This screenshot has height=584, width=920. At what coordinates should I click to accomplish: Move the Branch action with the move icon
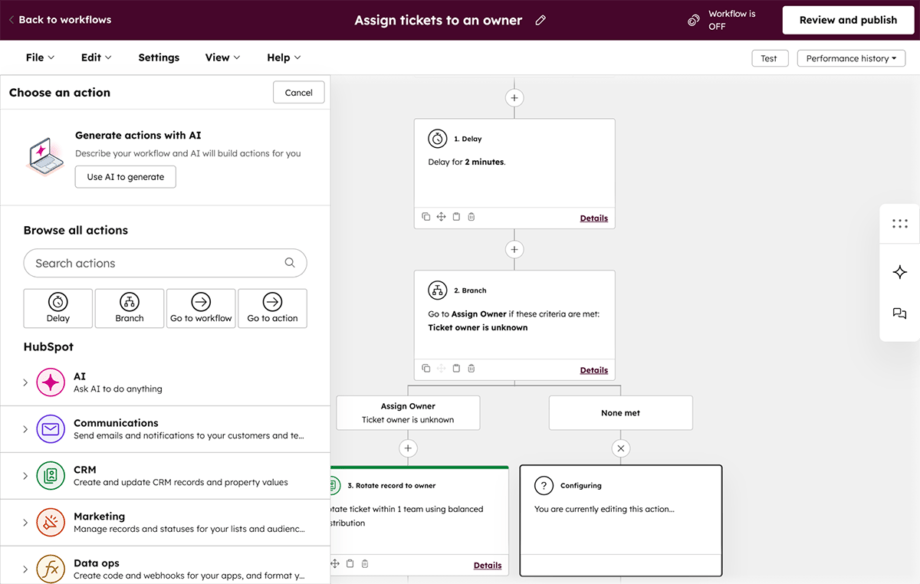coord(441,369)
